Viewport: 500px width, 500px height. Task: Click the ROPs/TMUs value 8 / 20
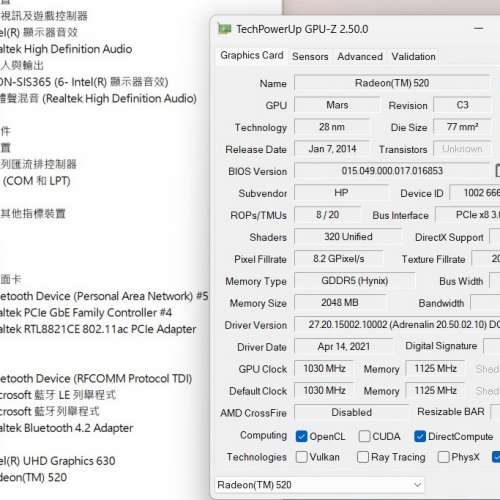pos(327,215)
